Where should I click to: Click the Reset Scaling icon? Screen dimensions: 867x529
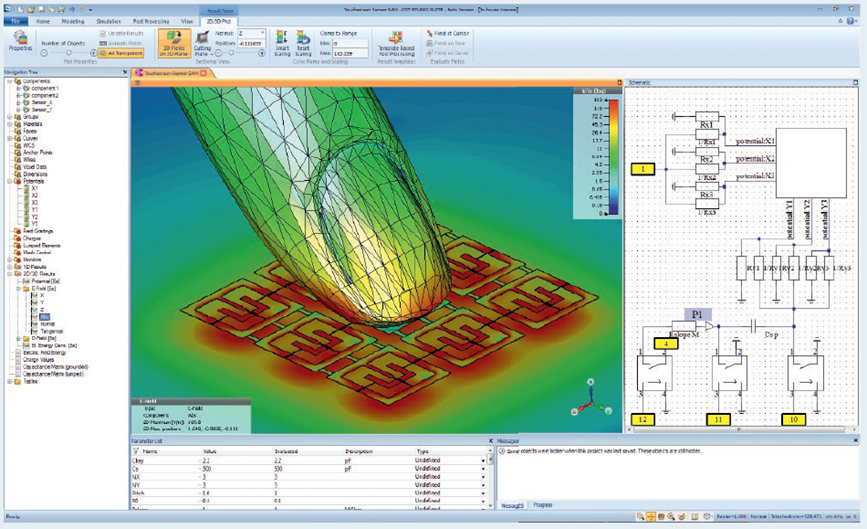click(x=303, y=42)
